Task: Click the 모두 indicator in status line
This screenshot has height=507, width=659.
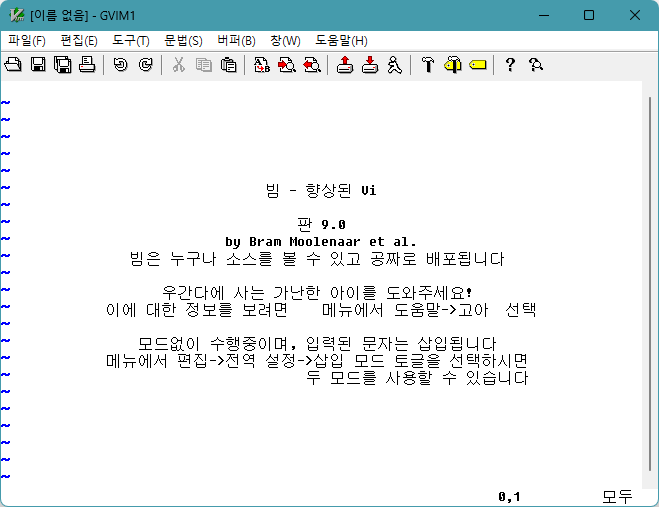Action: (617, 497)
